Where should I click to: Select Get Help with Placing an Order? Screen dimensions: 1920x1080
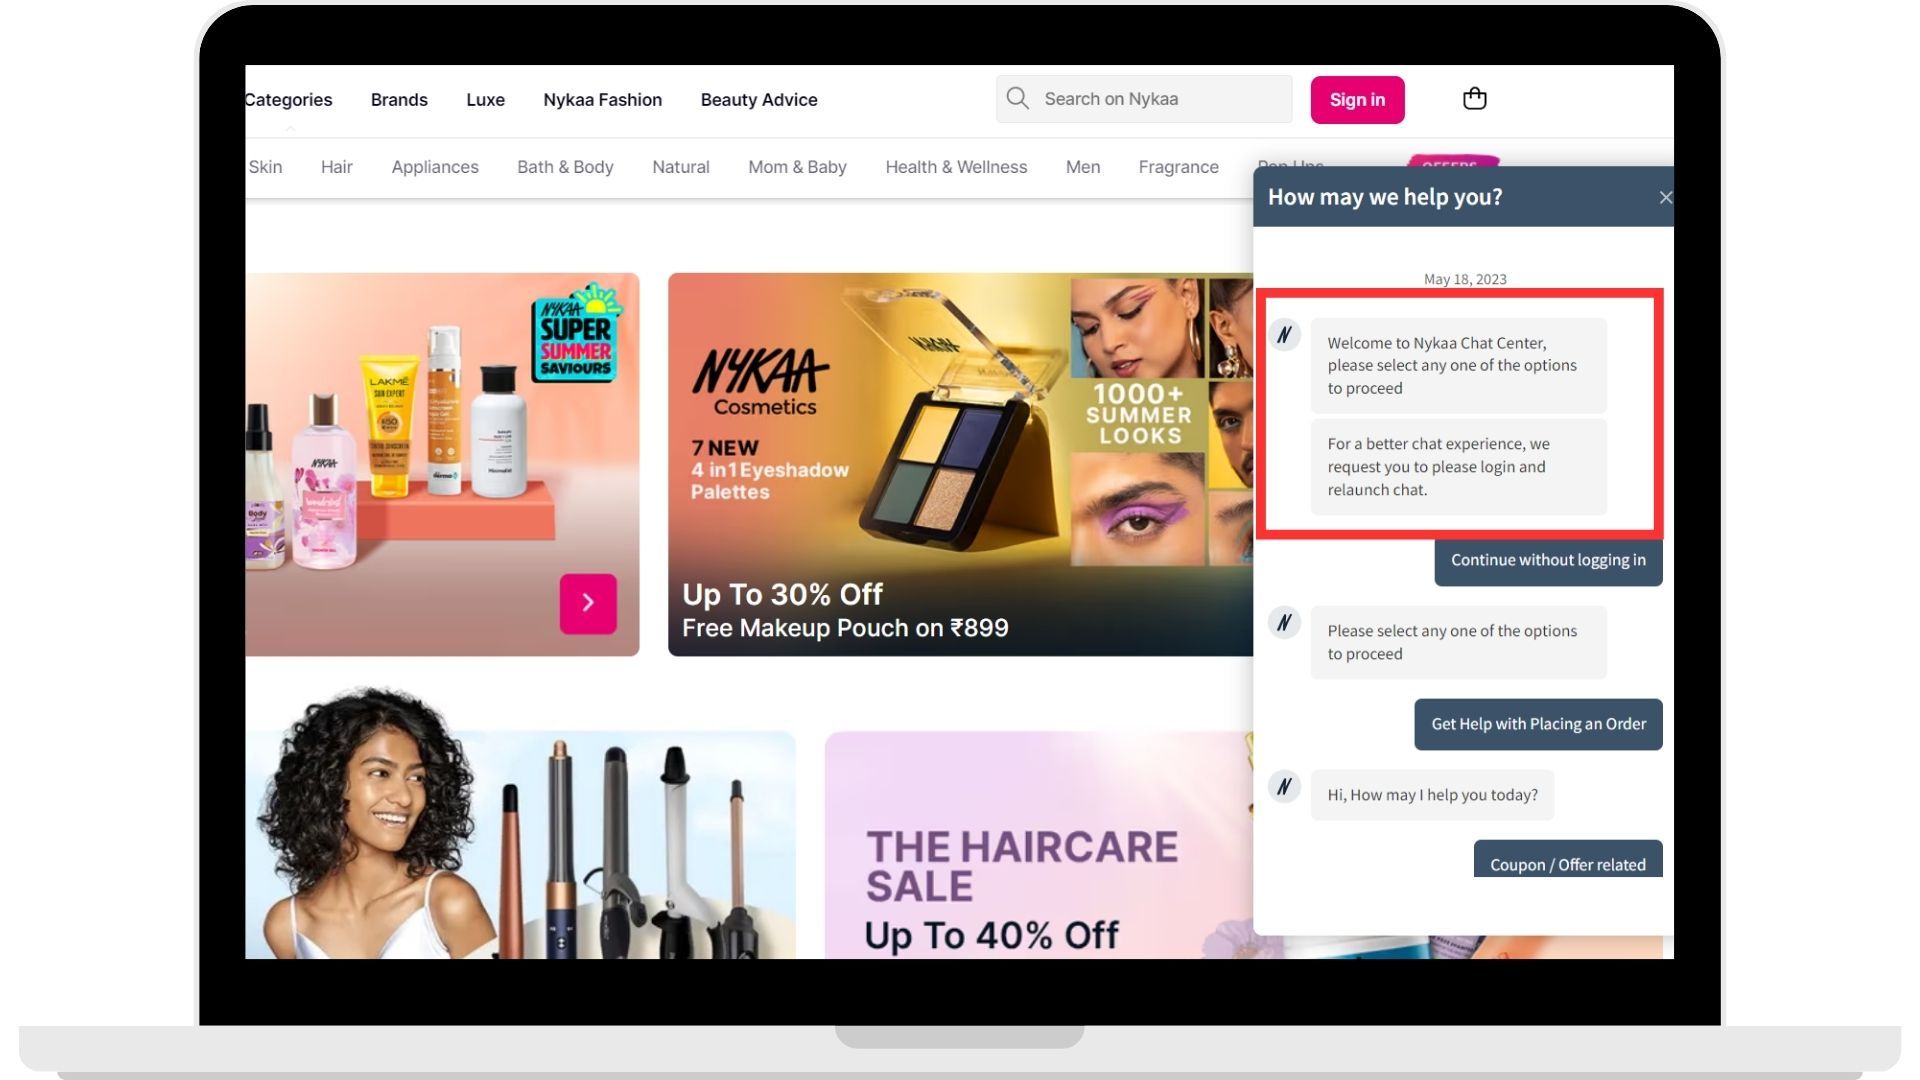[1537, 723]
